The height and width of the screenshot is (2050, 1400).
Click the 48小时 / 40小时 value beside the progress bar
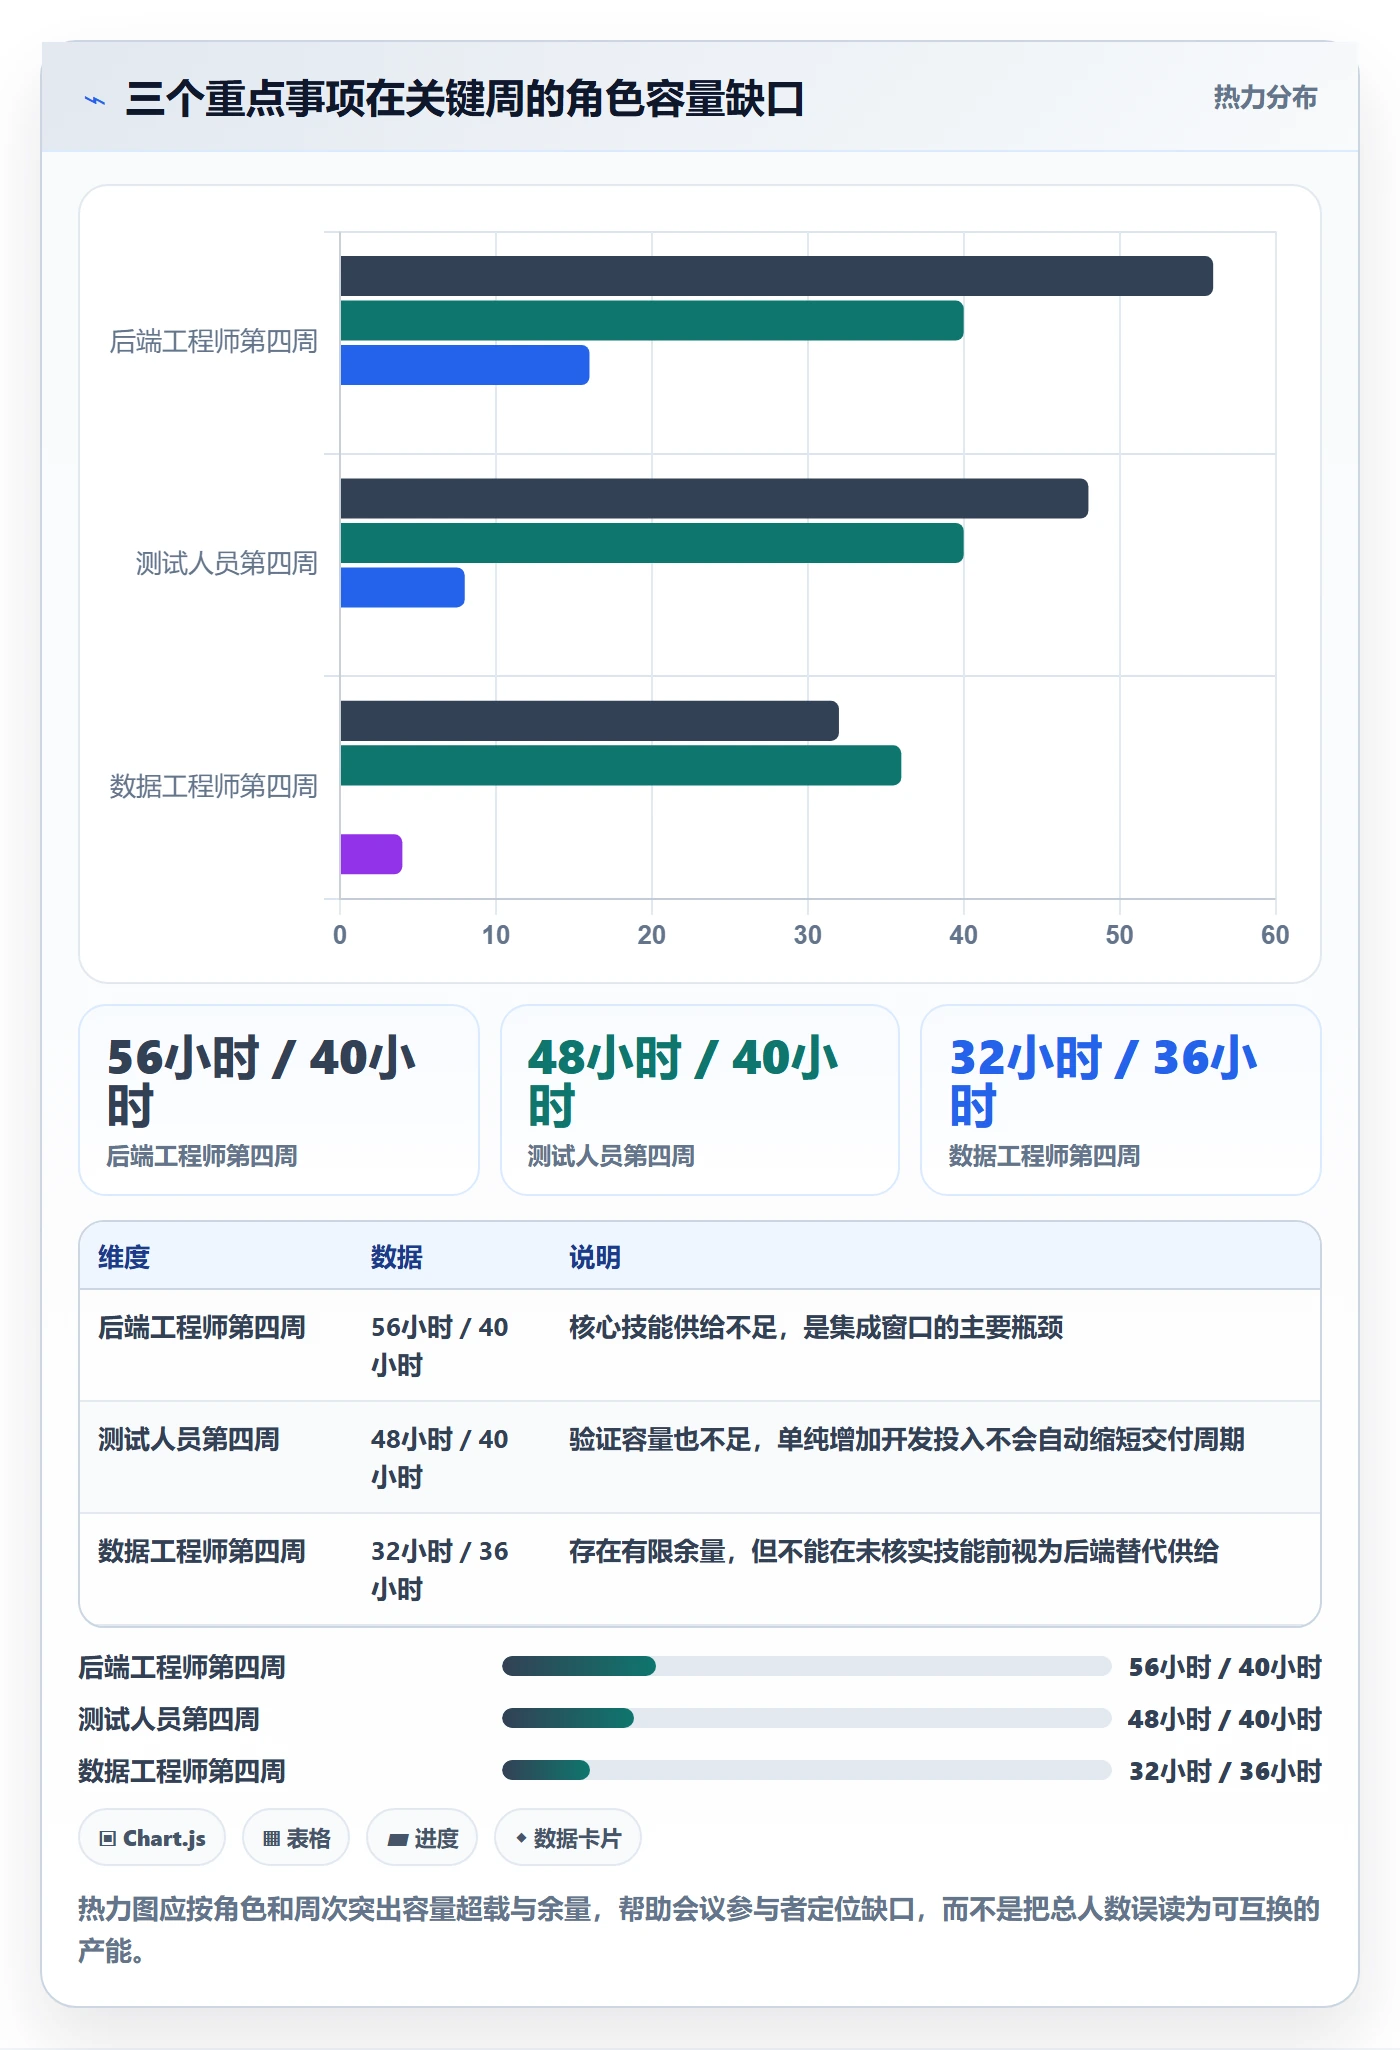pos(1225,1719)
